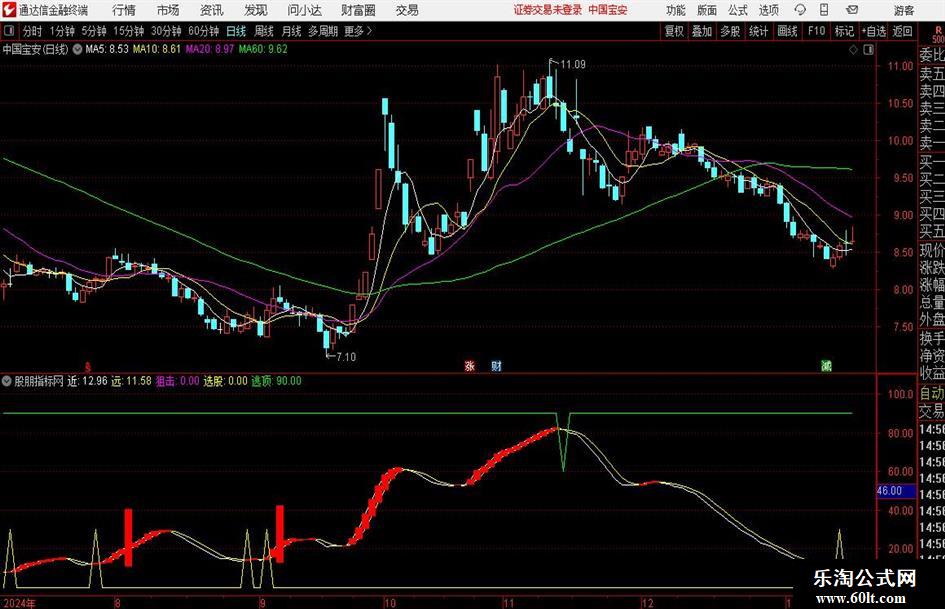
Task: Click the 复权 toolbar button
Action: pos(674,31)
